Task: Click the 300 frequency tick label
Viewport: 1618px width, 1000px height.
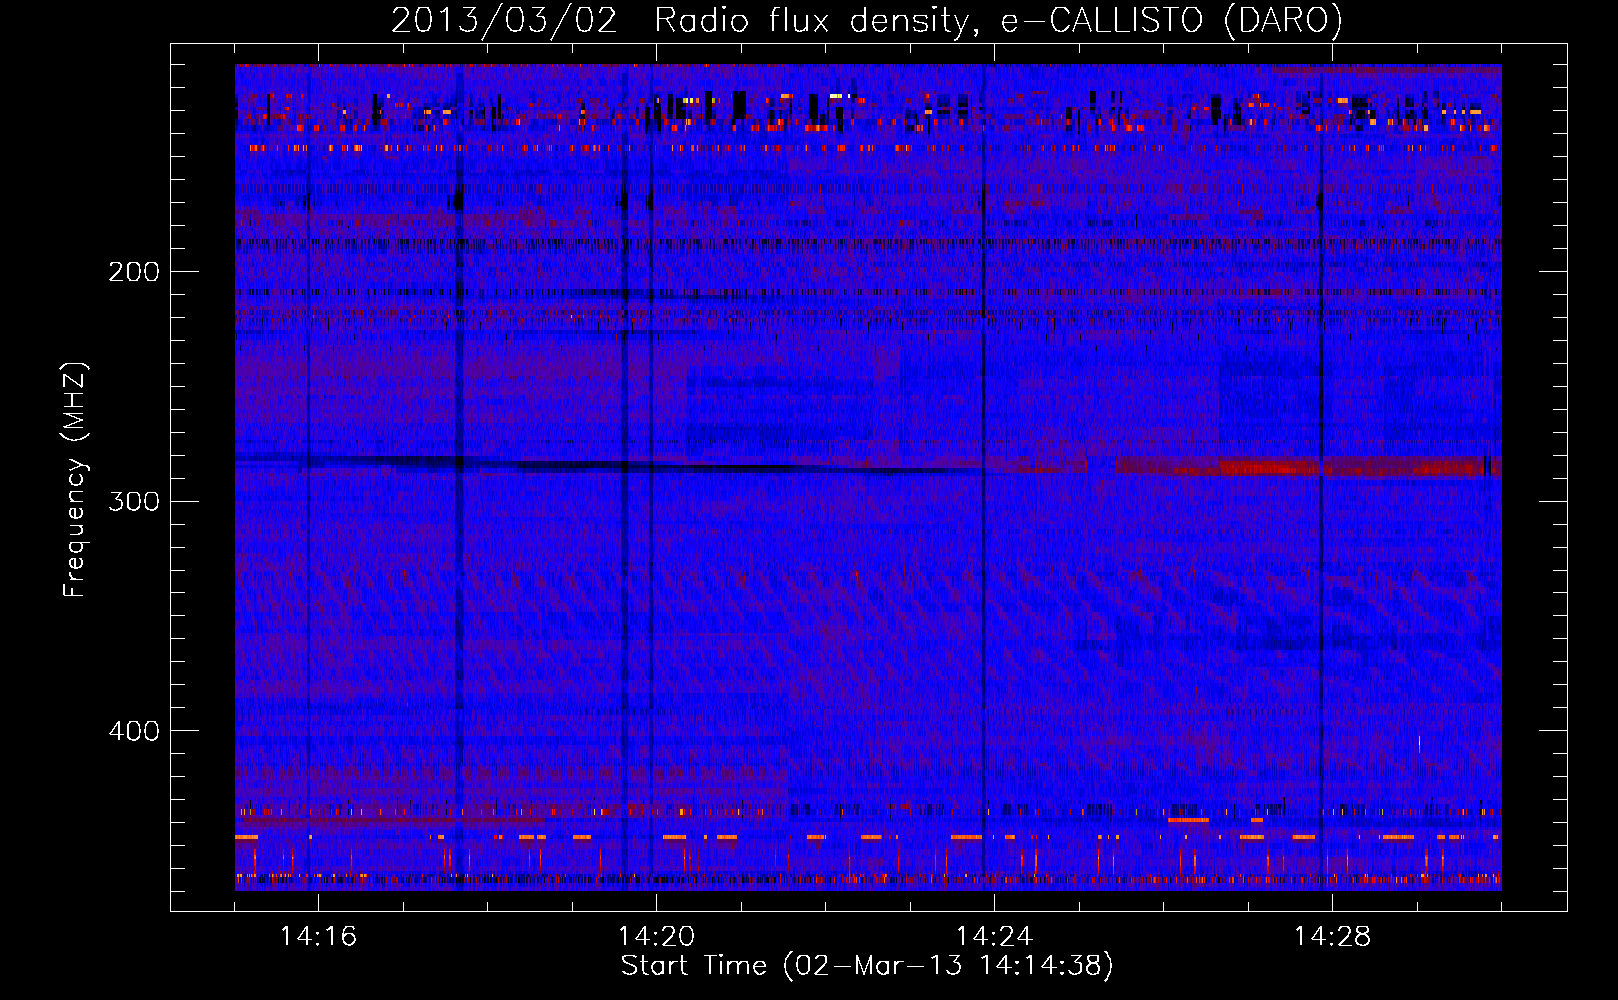Action: 134,501
